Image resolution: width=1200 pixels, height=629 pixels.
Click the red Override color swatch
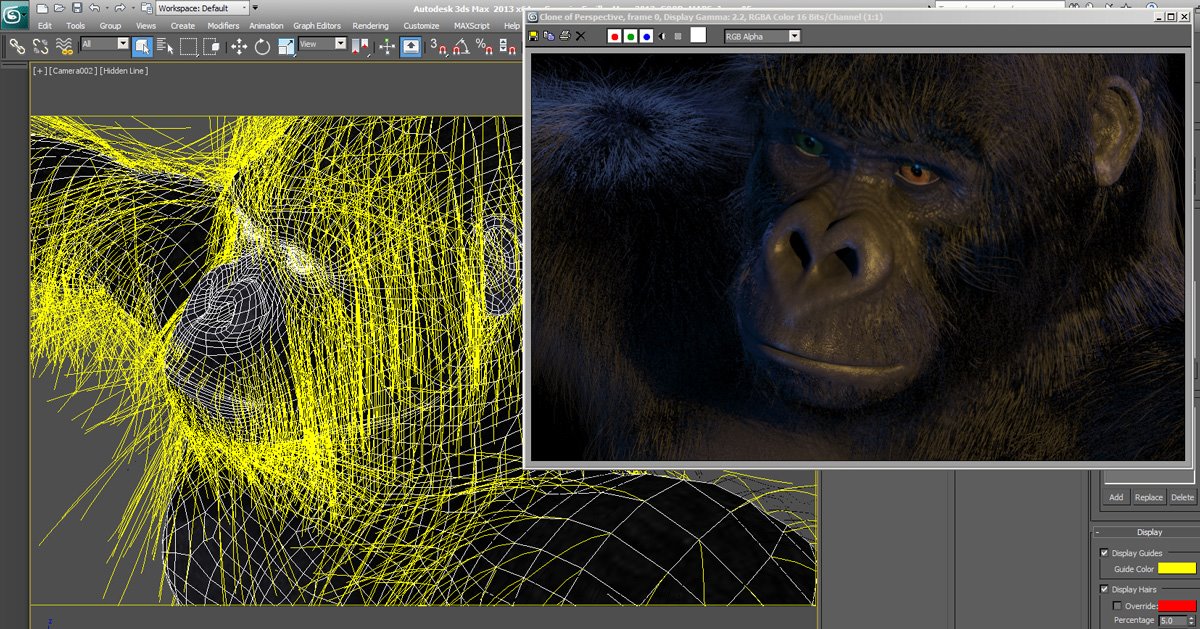coord(1177,605)
